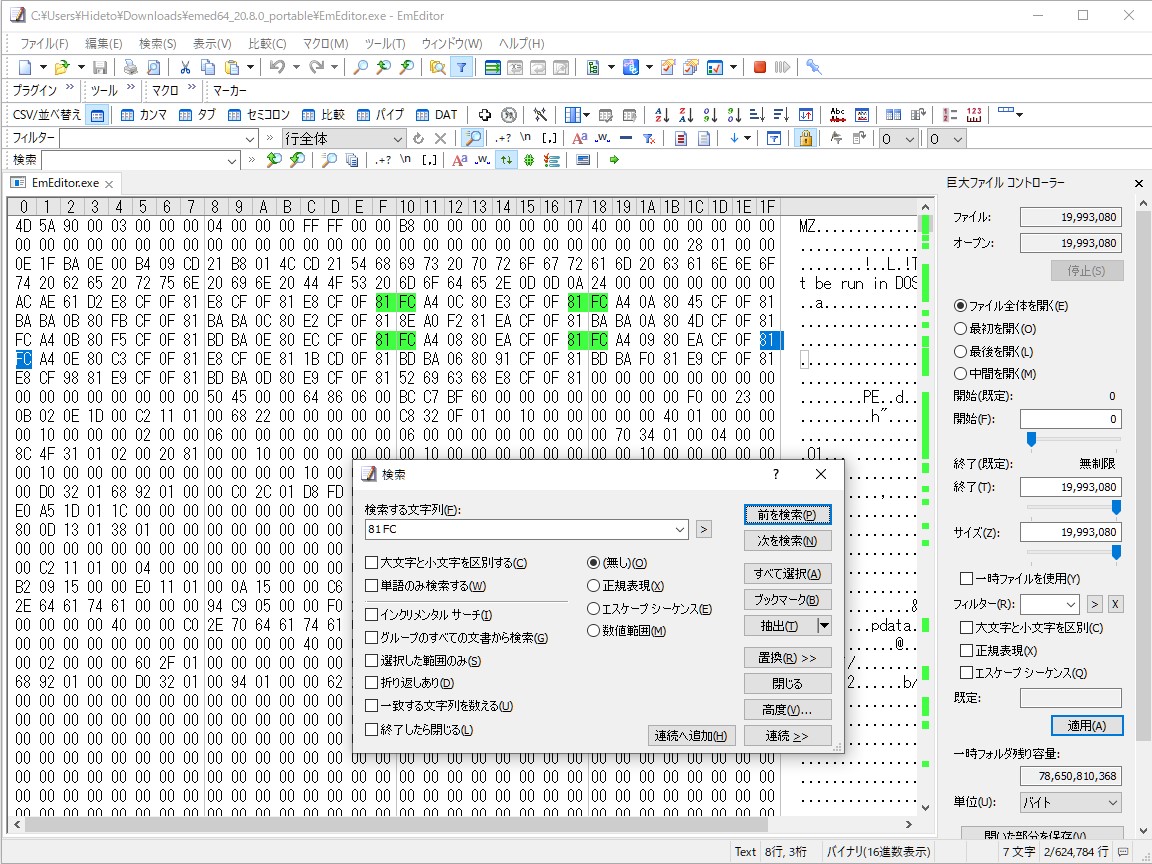The image size is (1152, 864).
Task: Click the Sort Z to A icon
Action: point(686,115)
